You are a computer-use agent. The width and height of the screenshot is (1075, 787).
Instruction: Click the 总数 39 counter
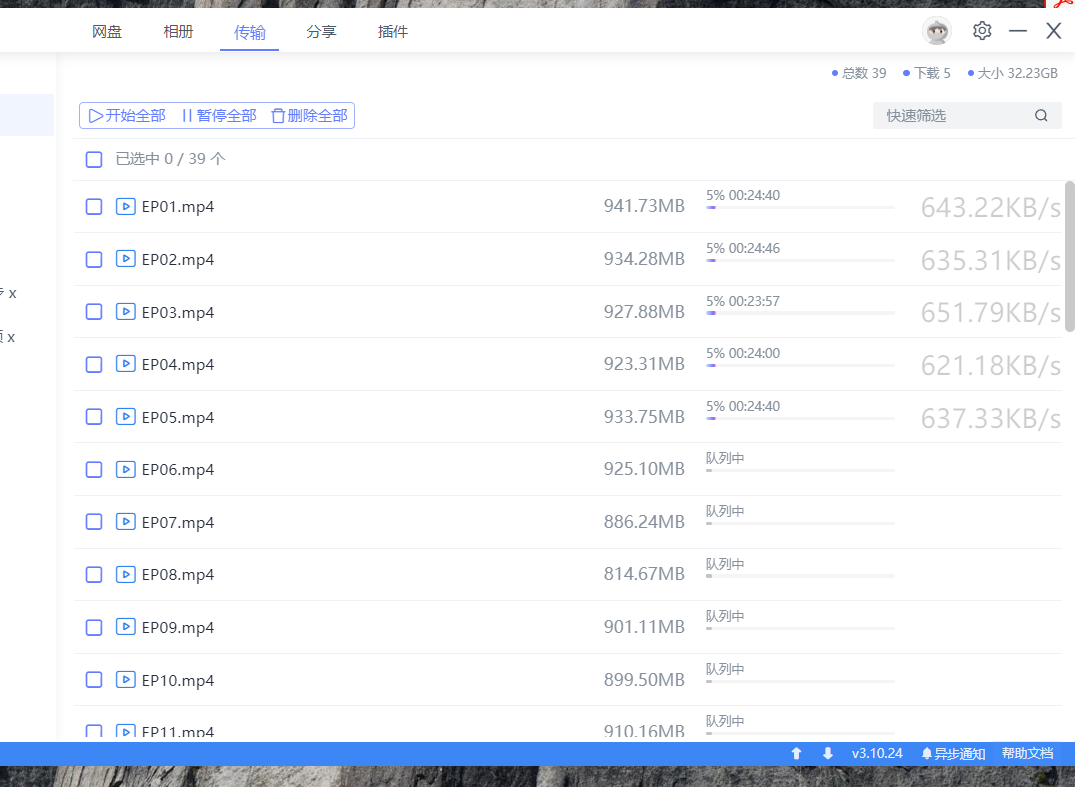[859, 73]
